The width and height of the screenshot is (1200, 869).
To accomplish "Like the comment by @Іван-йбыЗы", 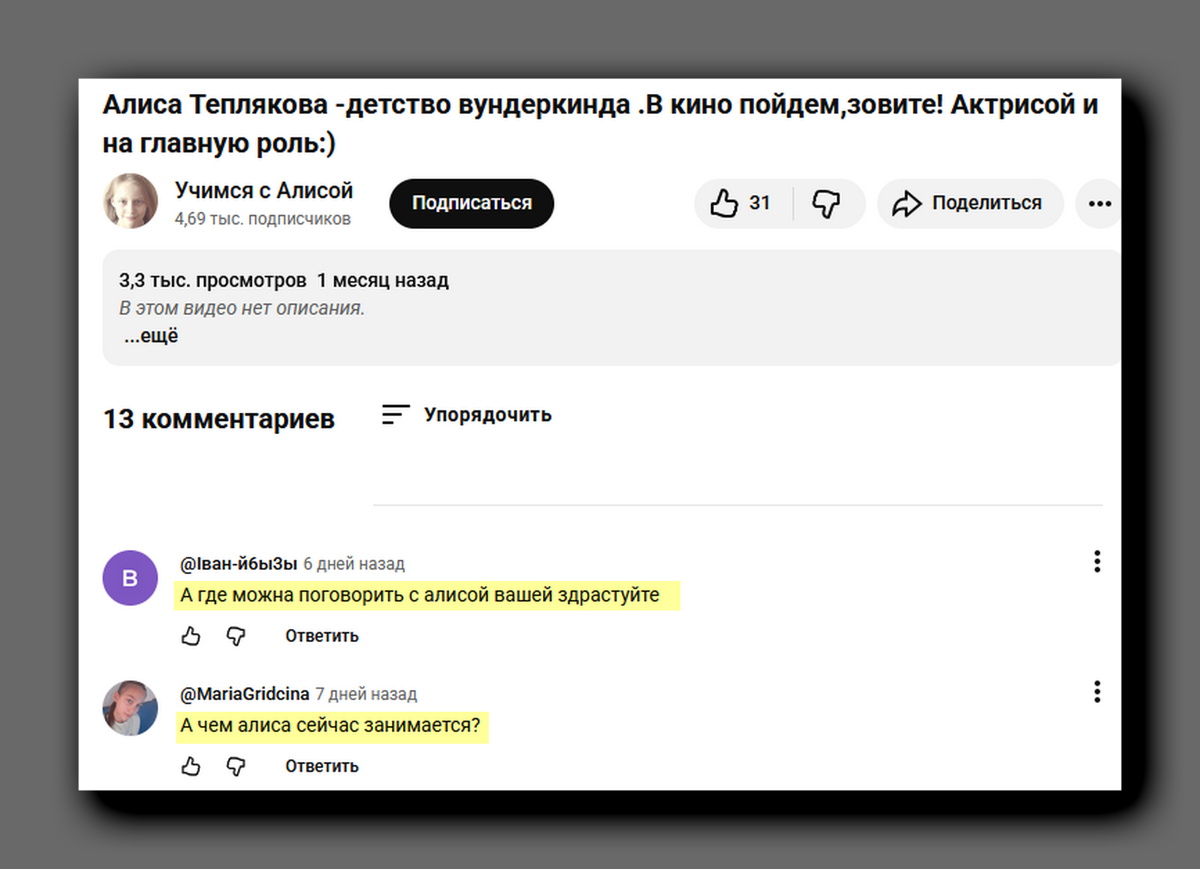I will click(190, 635).
